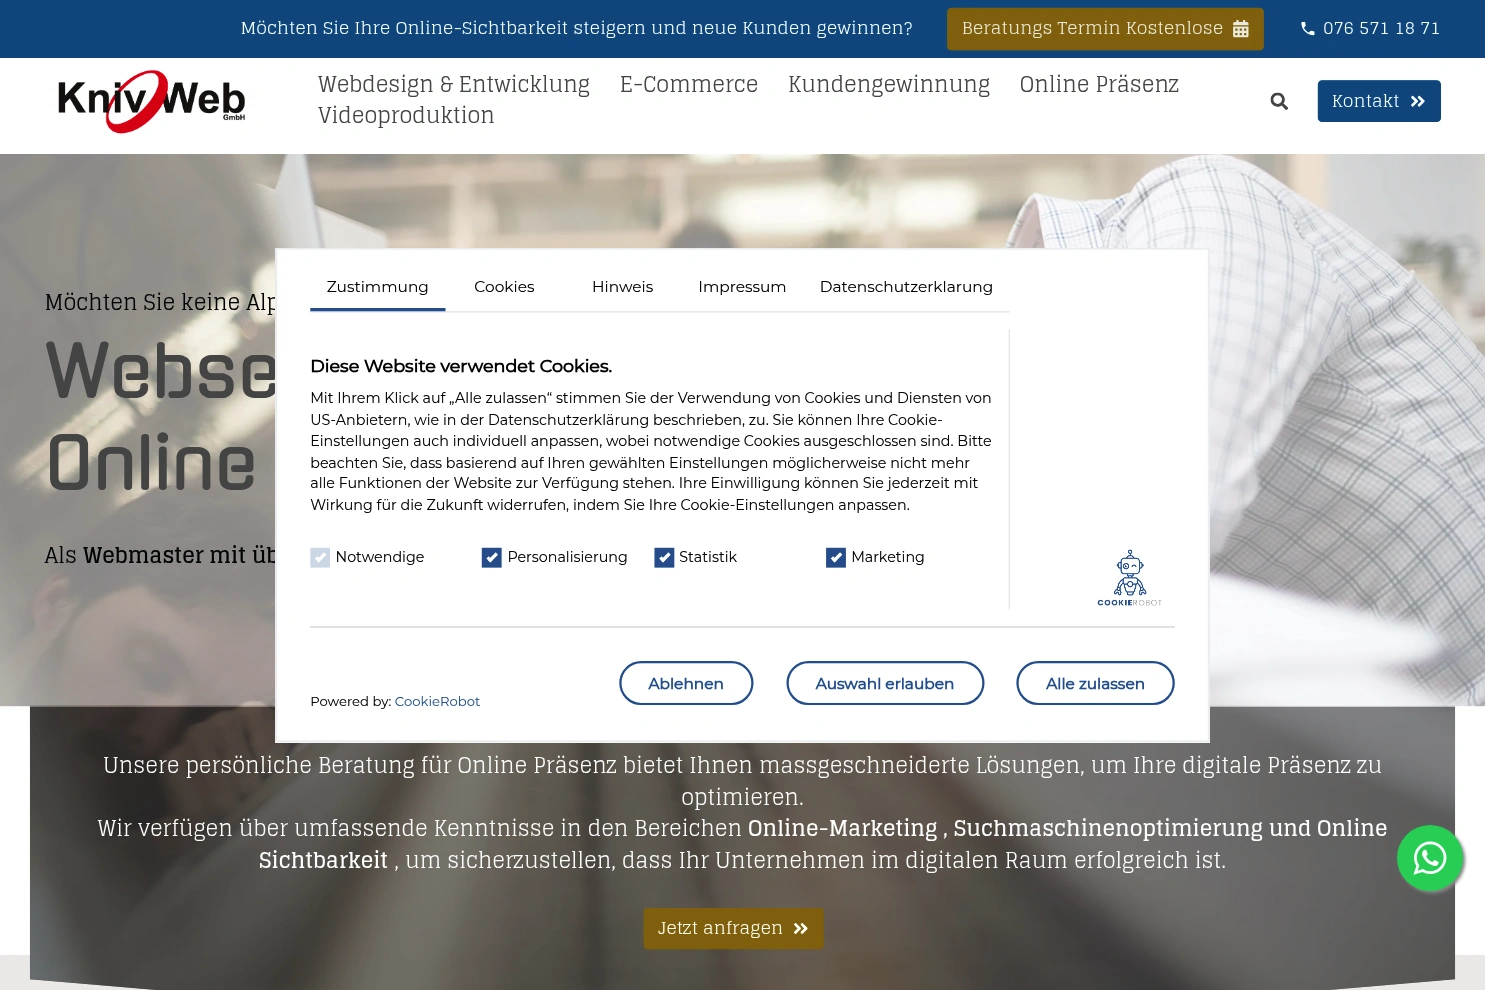Open the Hinweis tab
This screenshot has height=990, width=1485.
coord(622,286)
